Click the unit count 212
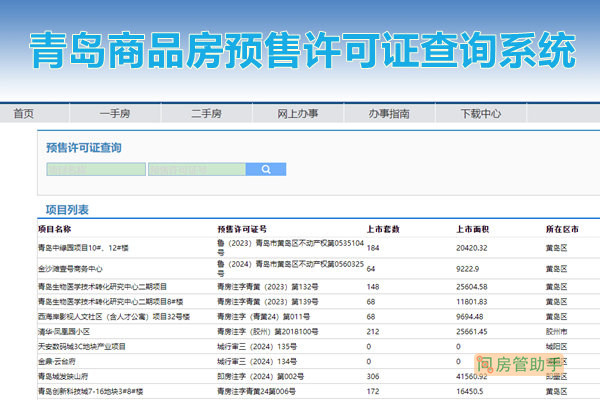 point(373,331)
